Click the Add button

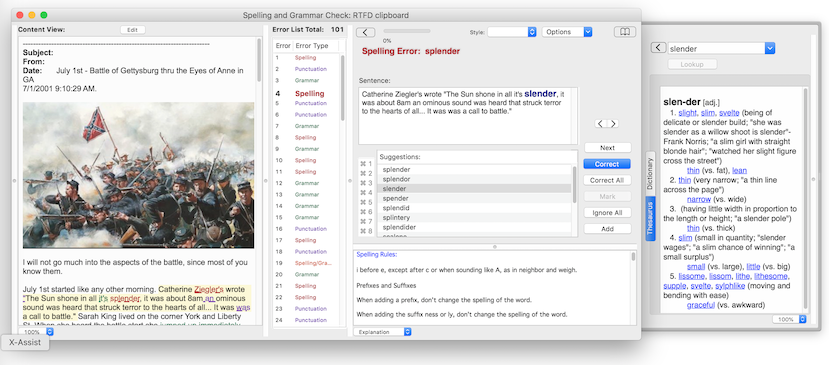(x=607, y=229)
